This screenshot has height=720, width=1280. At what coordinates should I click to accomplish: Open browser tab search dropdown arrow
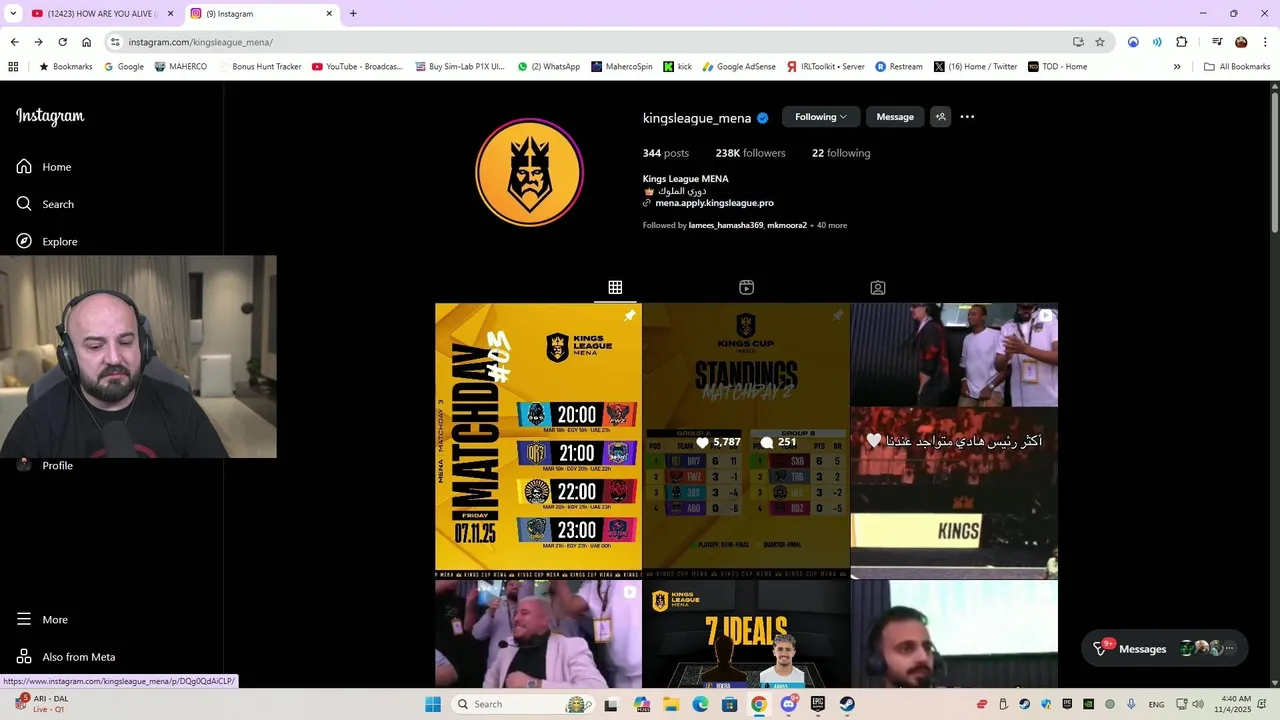point(13,14)
